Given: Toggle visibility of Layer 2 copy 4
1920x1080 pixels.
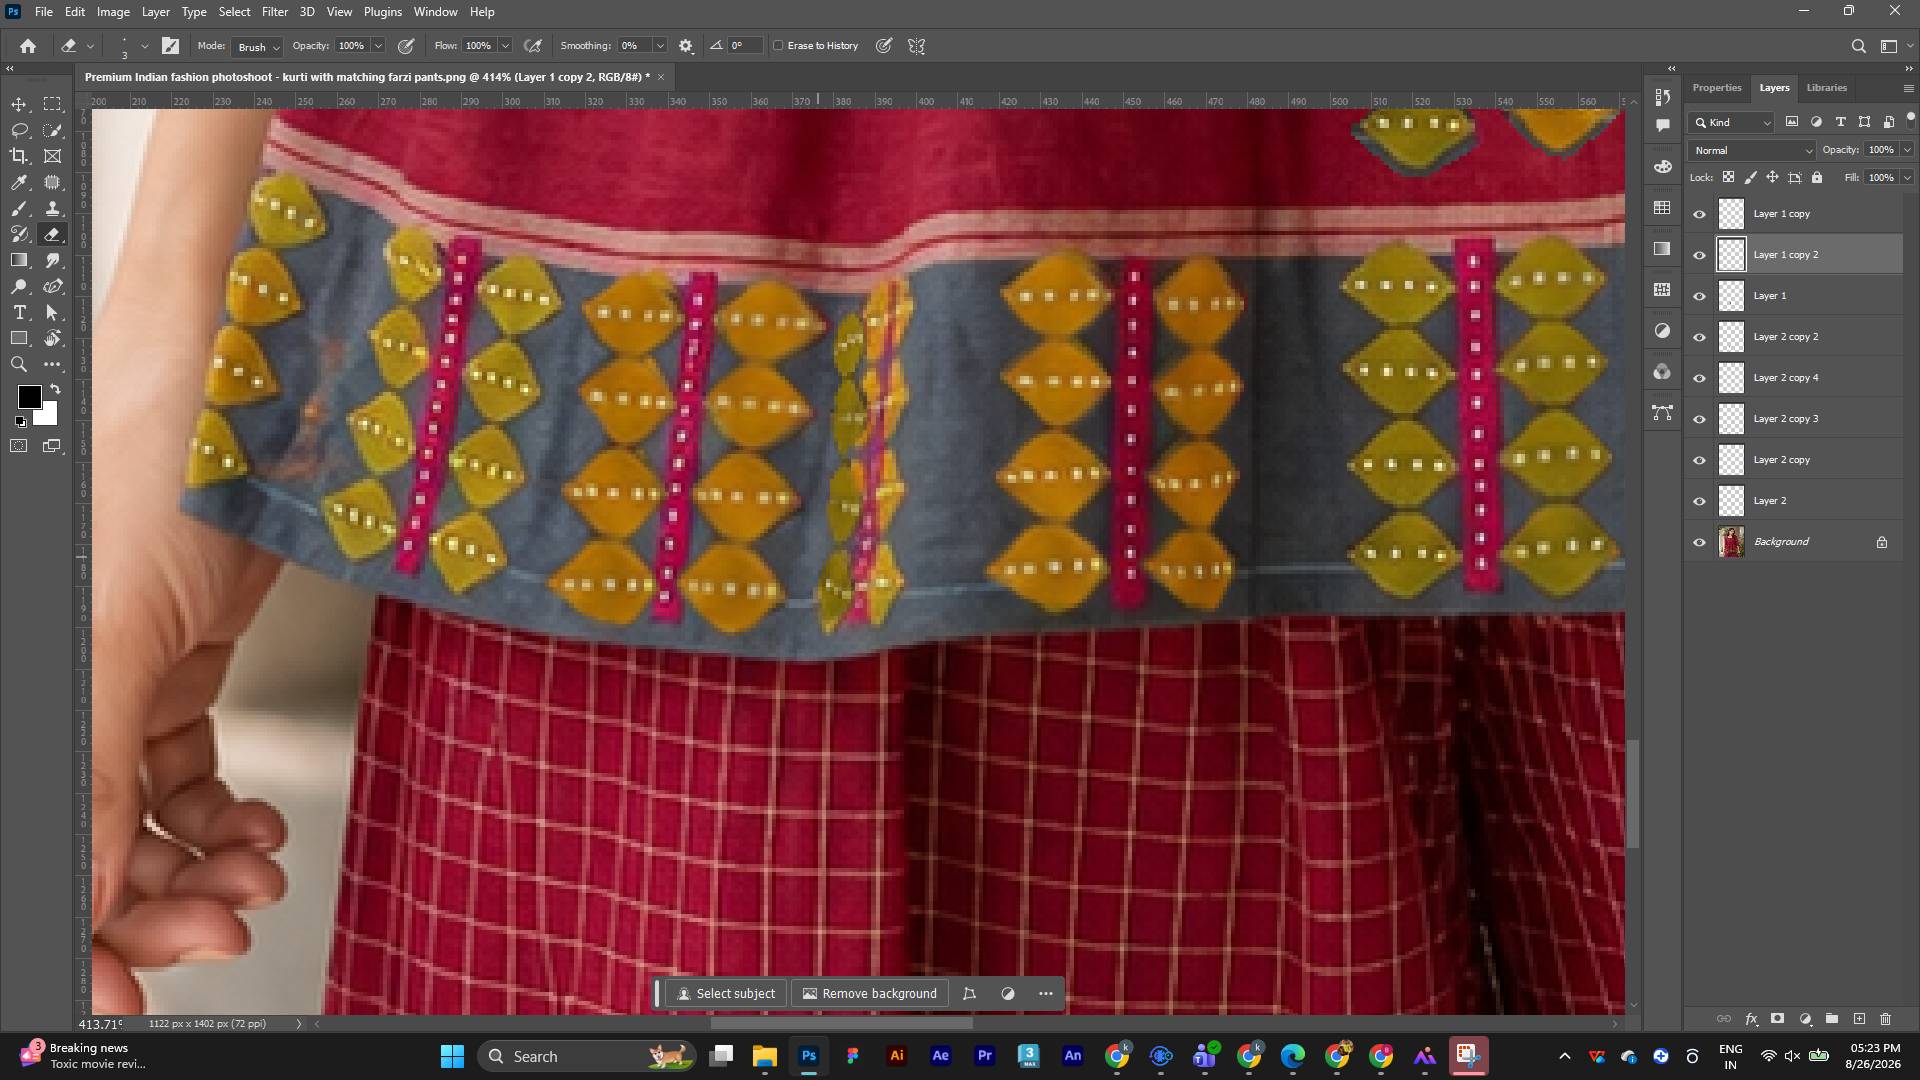Looking at the screenshot, I should [1699, 379].
